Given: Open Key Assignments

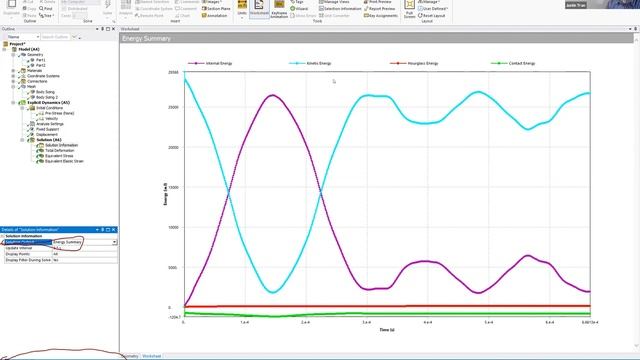Looking at the screenshot, I should click(x=380, y=16).
